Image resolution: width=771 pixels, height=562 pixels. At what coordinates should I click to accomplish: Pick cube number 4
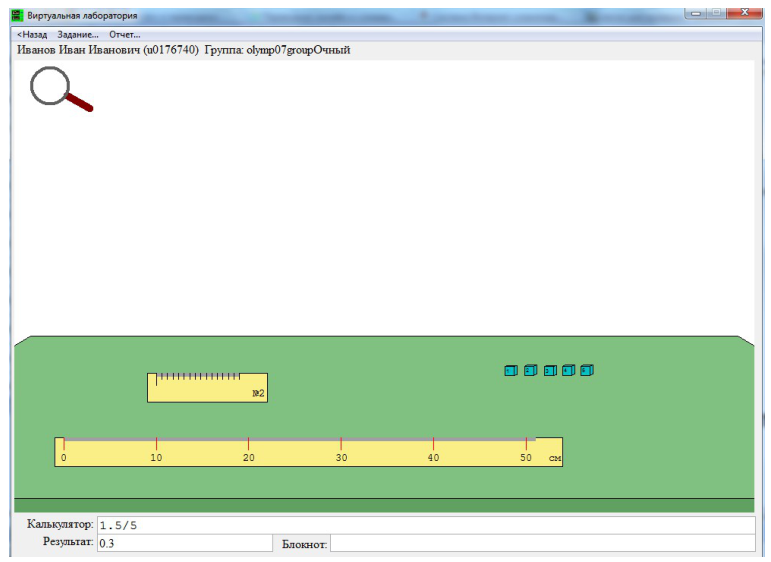pyautogui.click(x=568, y=370)
